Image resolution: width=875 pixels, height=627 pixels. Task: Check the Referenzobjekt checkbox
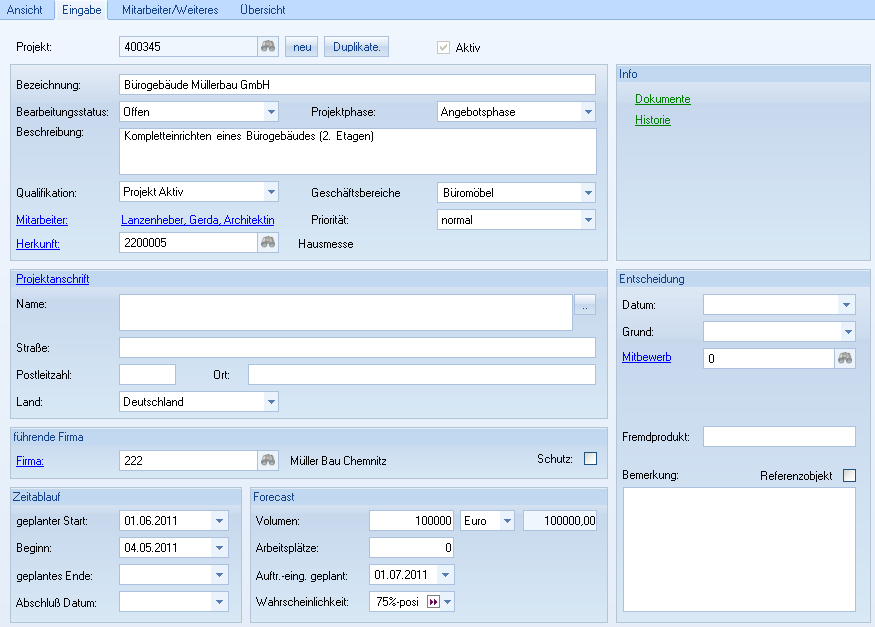pos(849,476)
